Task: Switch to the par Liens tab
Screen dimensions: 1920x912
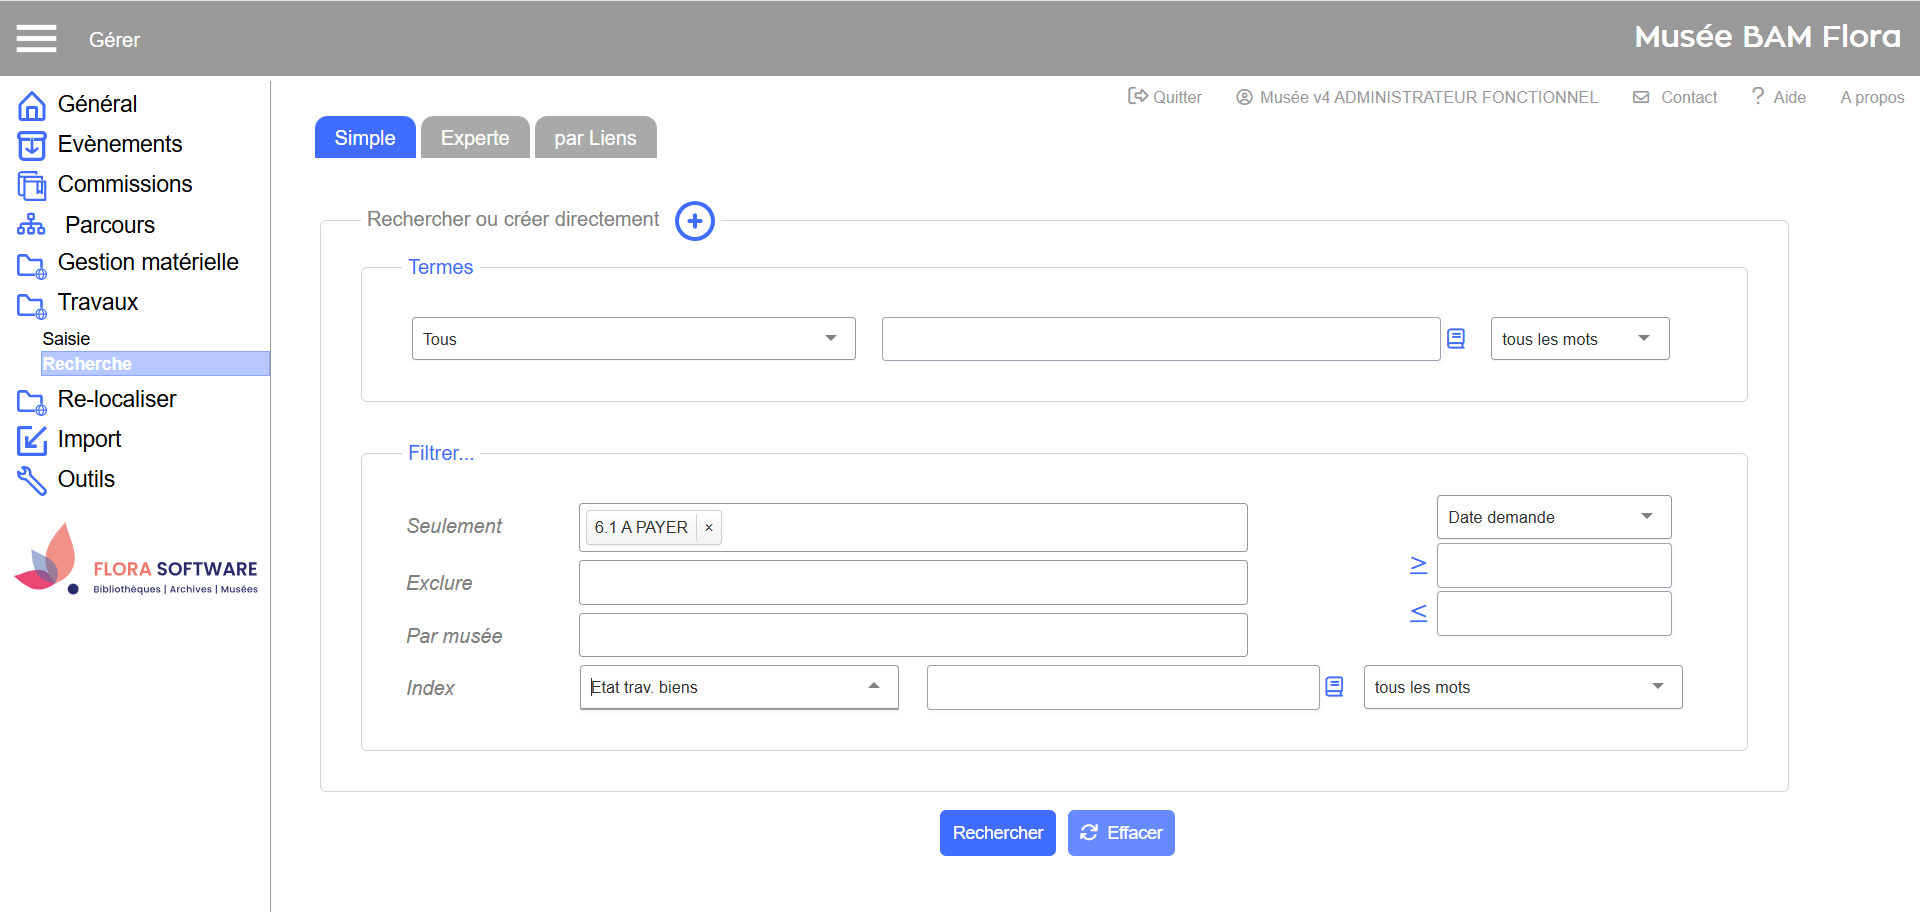Action: tap(595, 138)
